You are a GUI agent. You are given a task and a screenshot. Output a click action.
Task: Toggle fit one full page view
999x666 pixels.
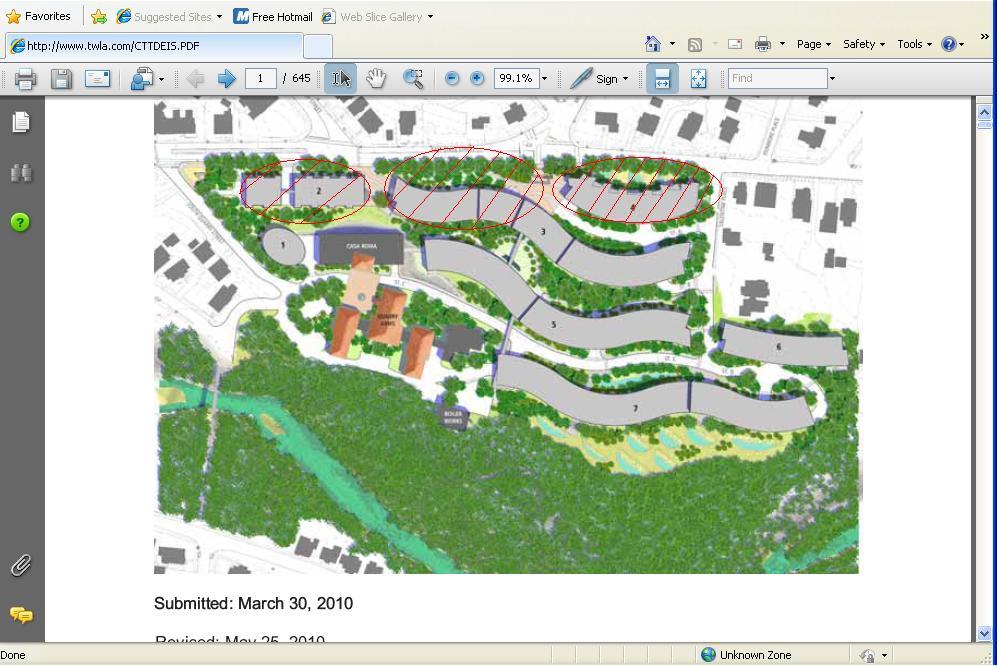[x=698, y=79]
